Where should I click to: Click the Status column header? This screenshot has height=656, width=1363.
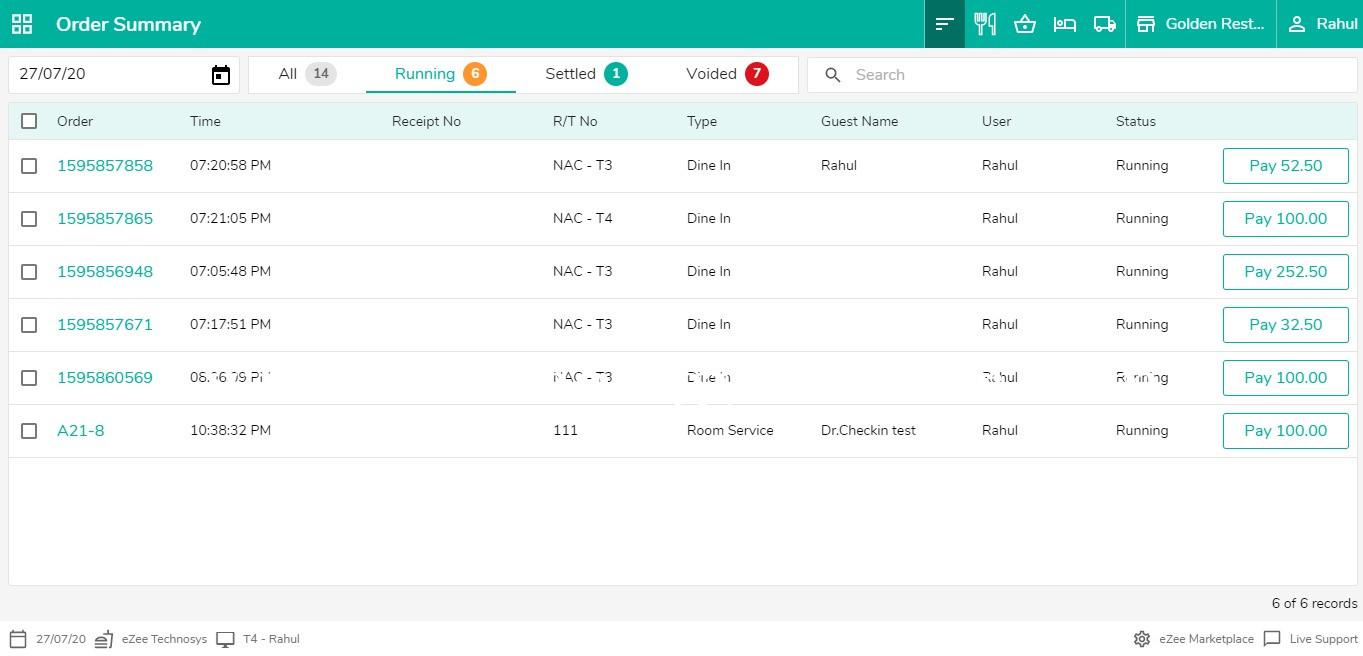point(1136,121)
